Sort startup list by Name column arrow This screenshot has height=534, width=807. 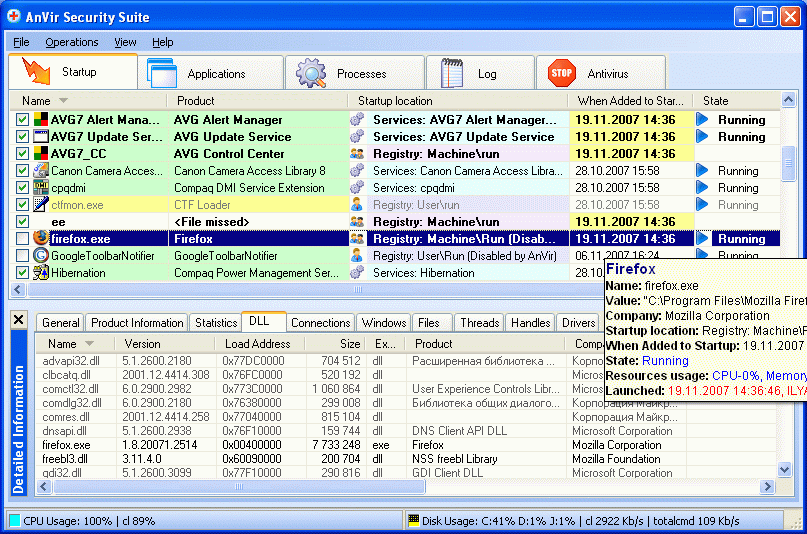coord(63,101)
